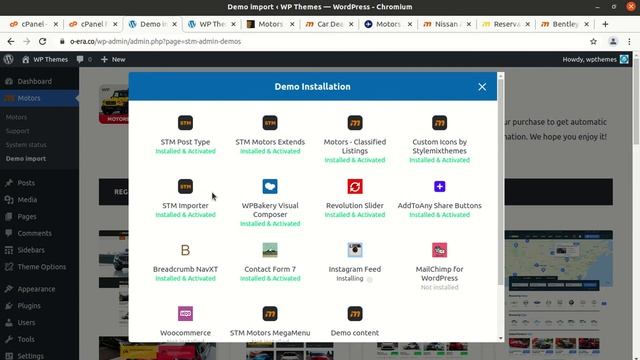Click the WPBakery Visual Composer icon
This screenshot has width=640, height=360.
[270, 187]
